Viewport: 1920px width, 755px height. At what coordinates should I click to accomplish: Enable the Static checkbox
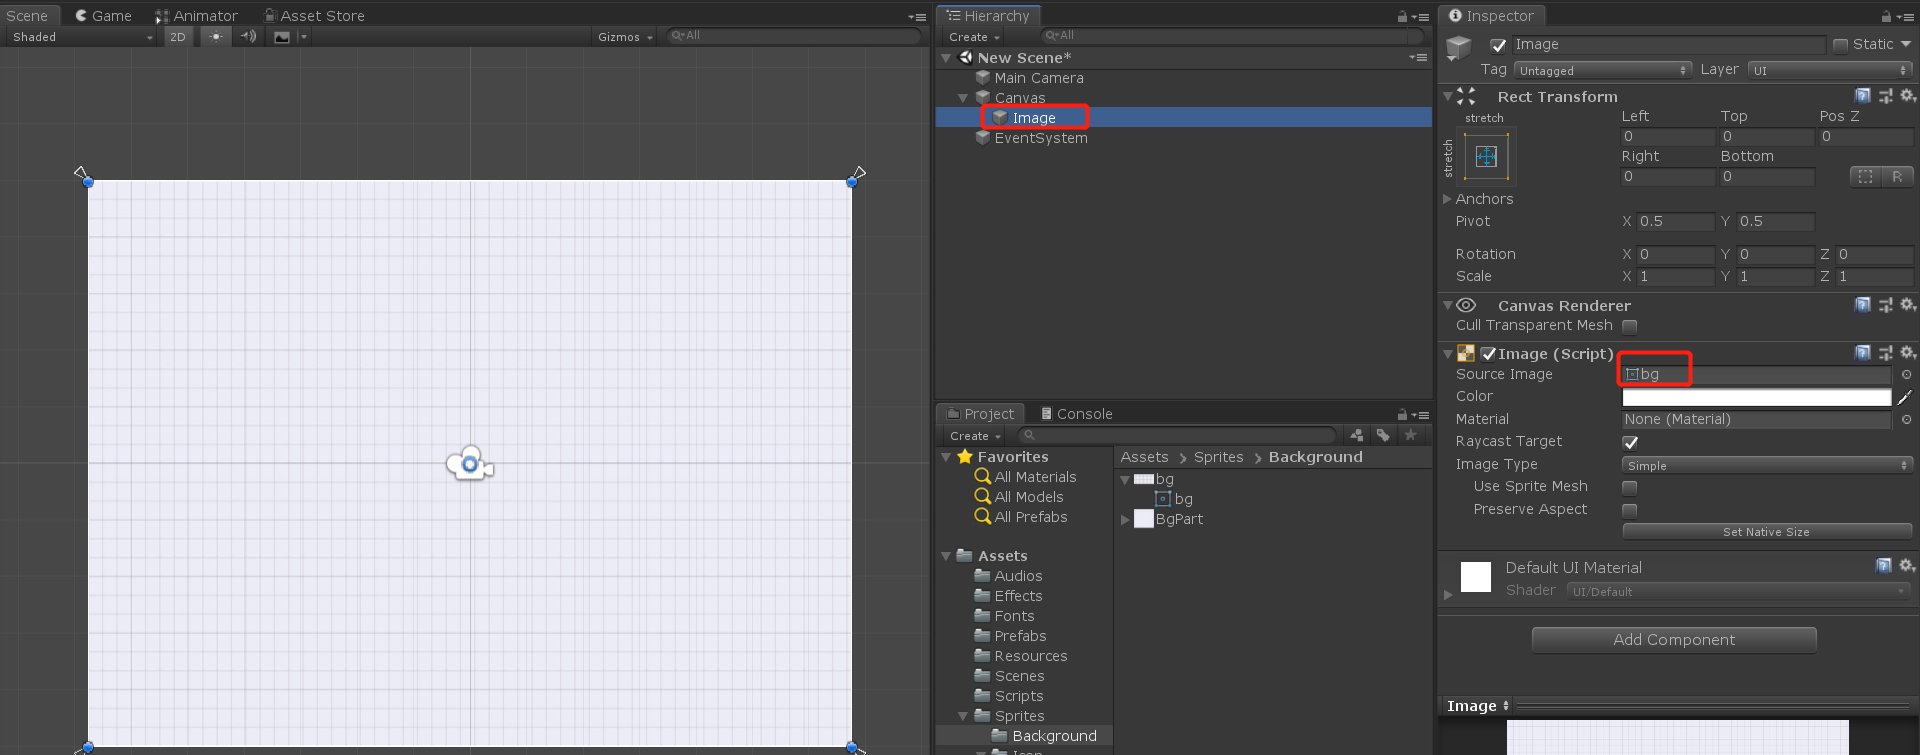click(1840, 45)
